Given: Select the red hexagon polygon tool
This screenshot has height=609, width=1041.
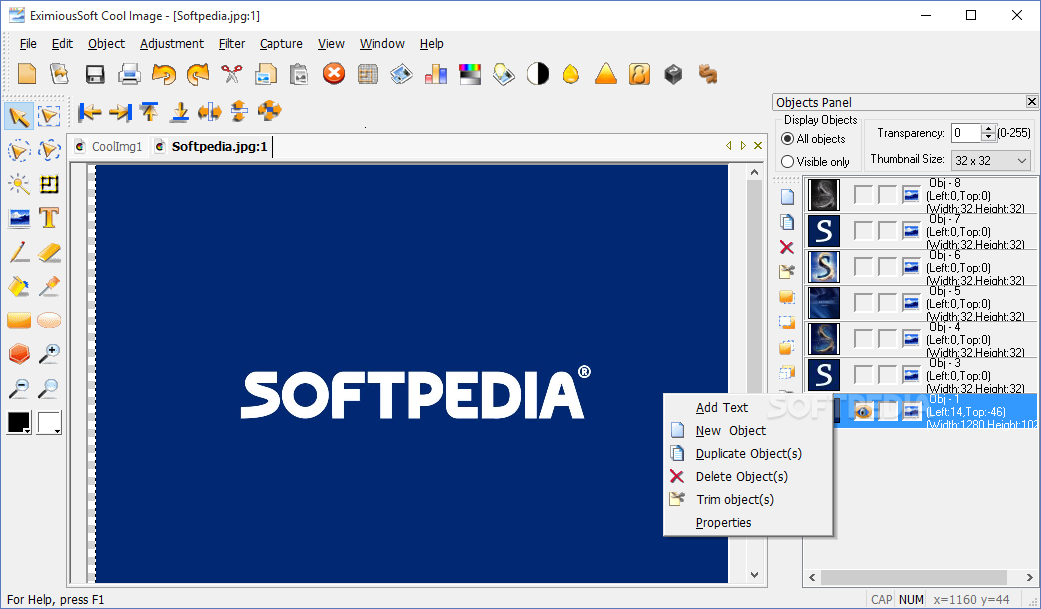Looking at the screenshot, I should (19, 354).
